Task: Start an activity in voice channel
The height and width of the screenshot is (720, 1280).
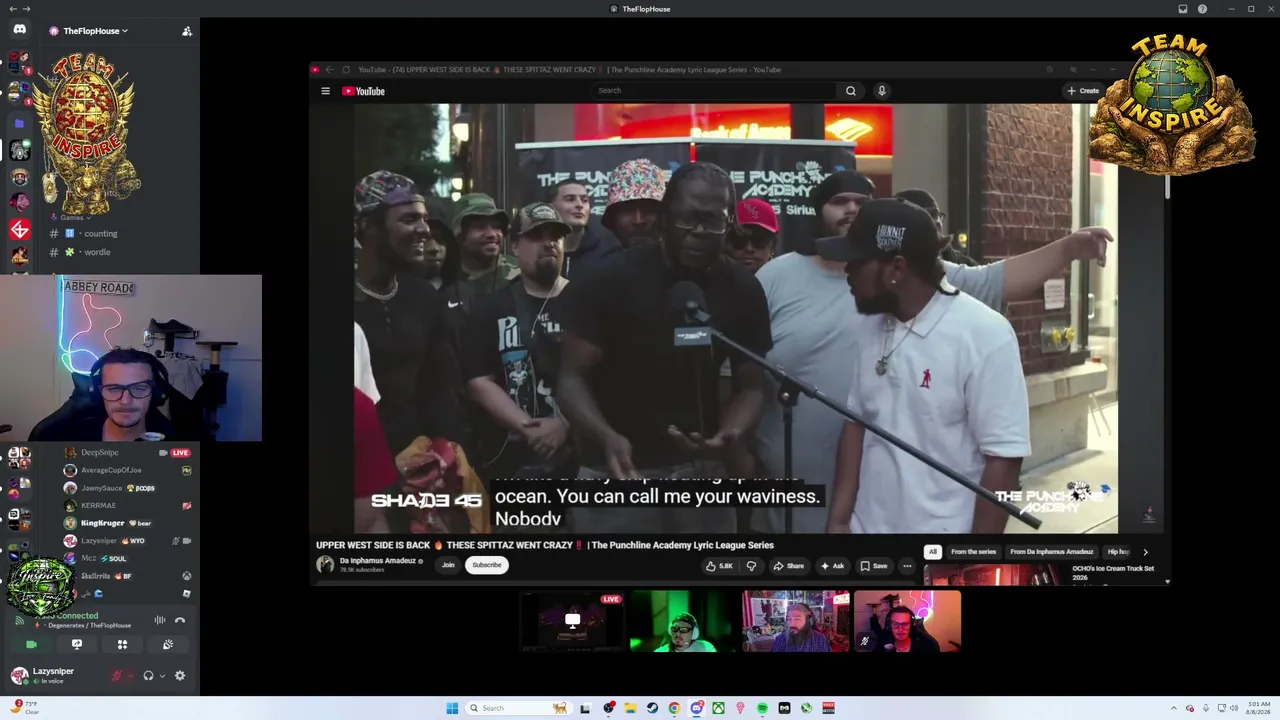Action: pos(122,645)
